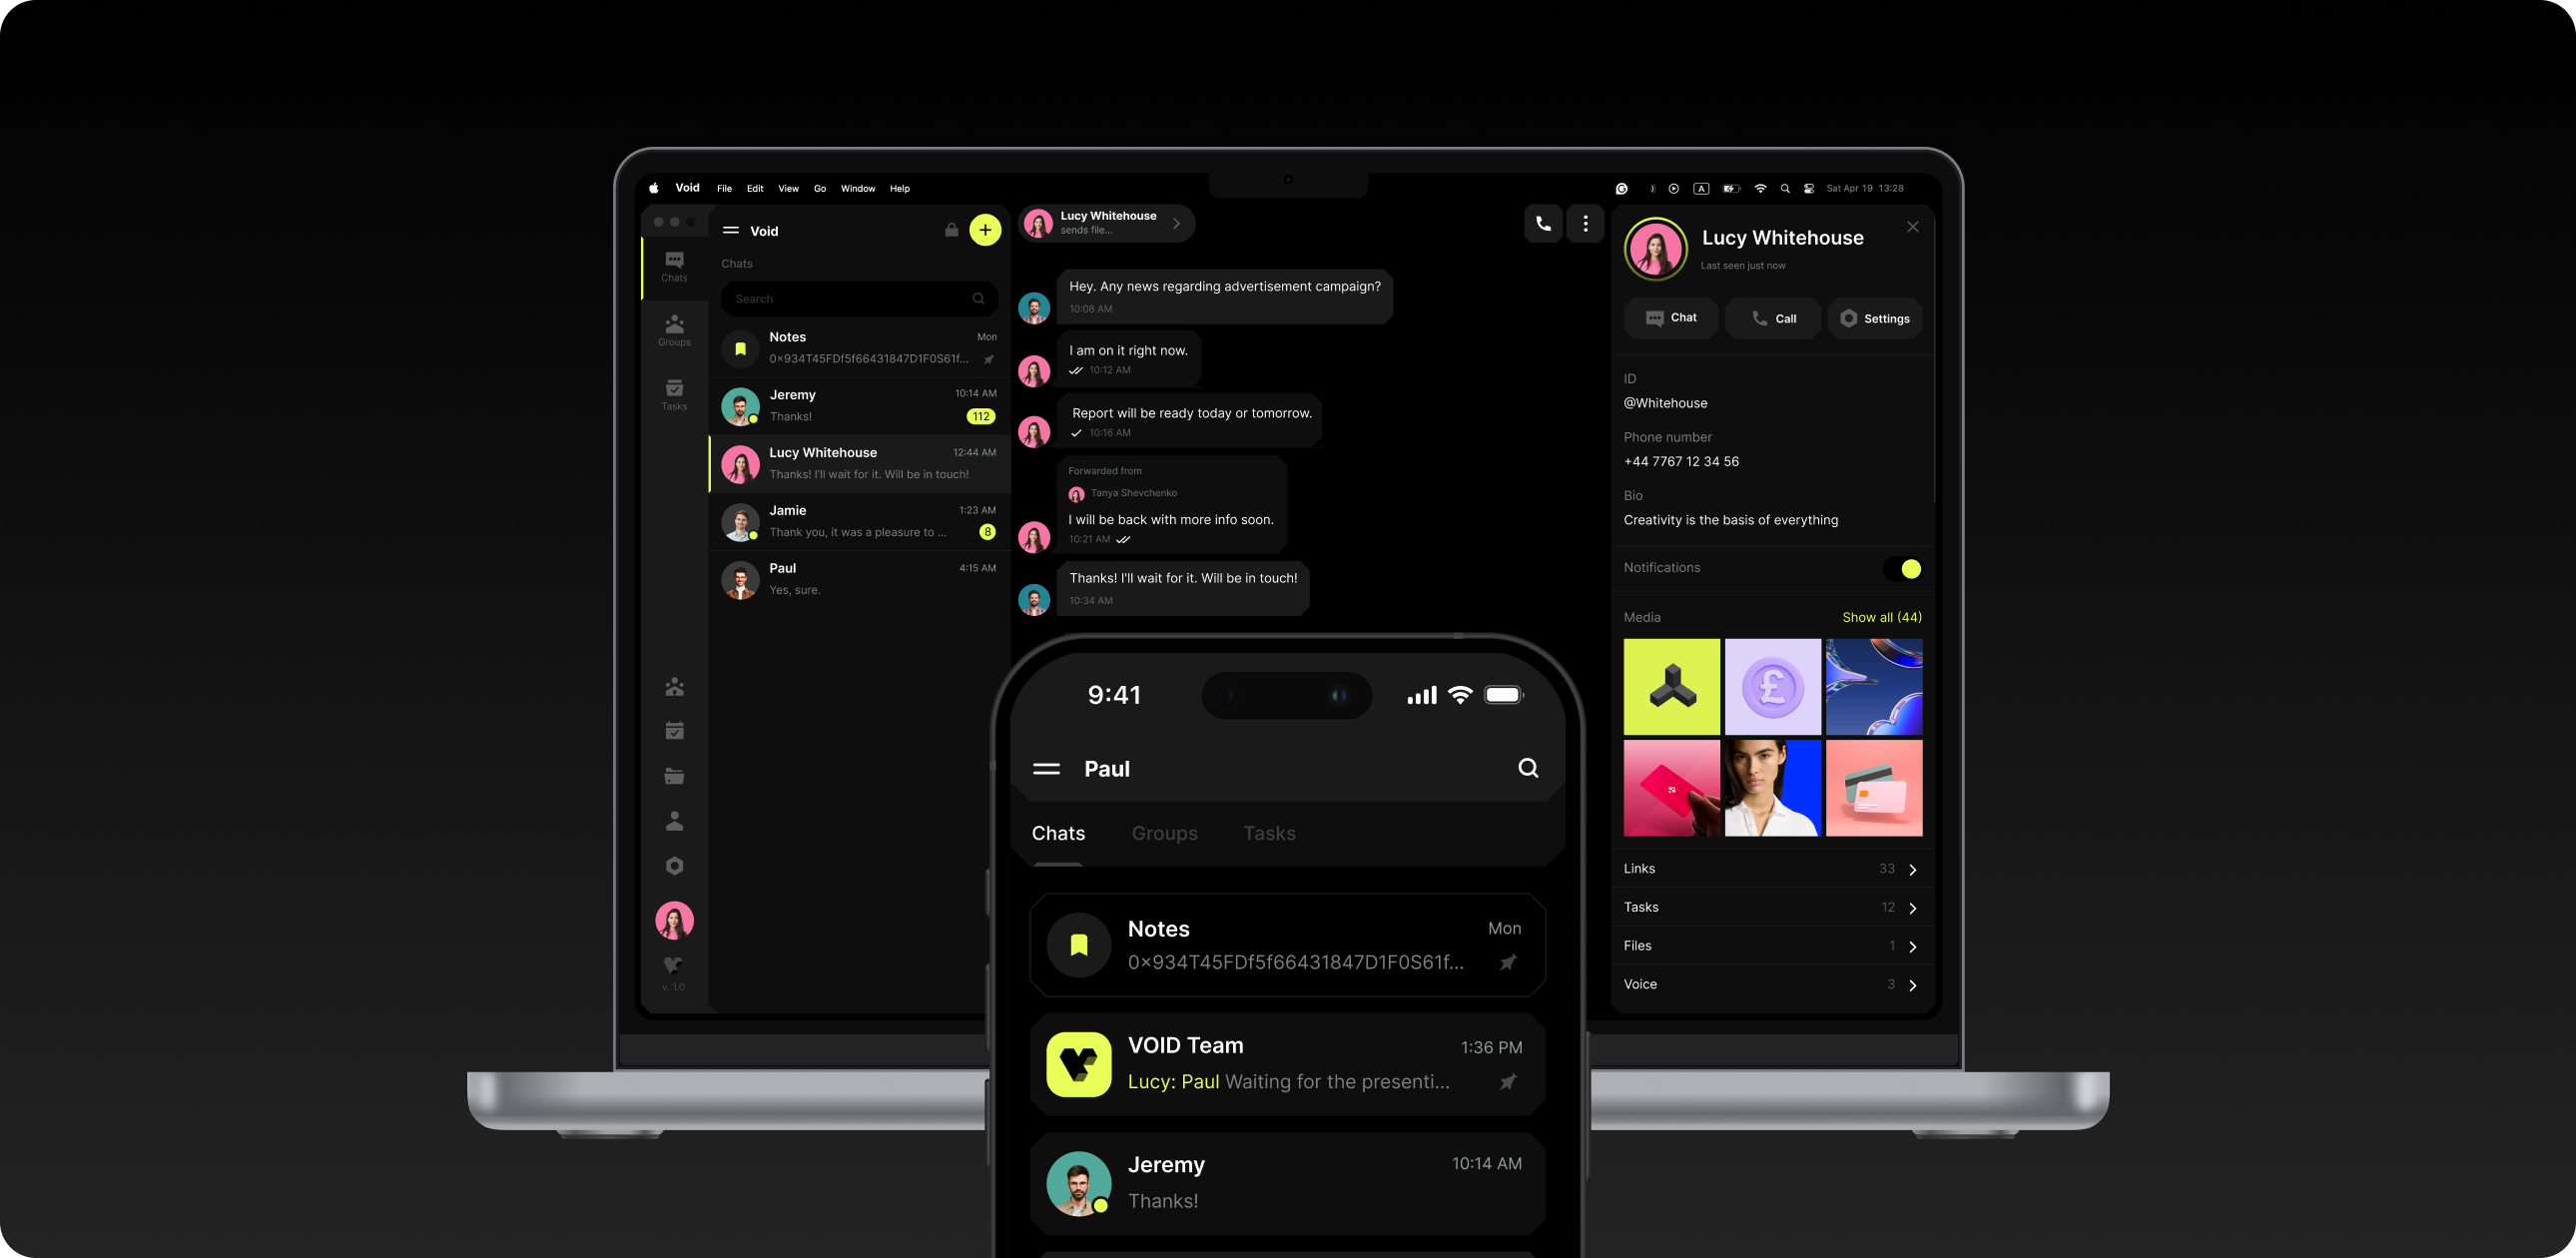
Task: Click into the chats Search field
Action: [859, 298]
